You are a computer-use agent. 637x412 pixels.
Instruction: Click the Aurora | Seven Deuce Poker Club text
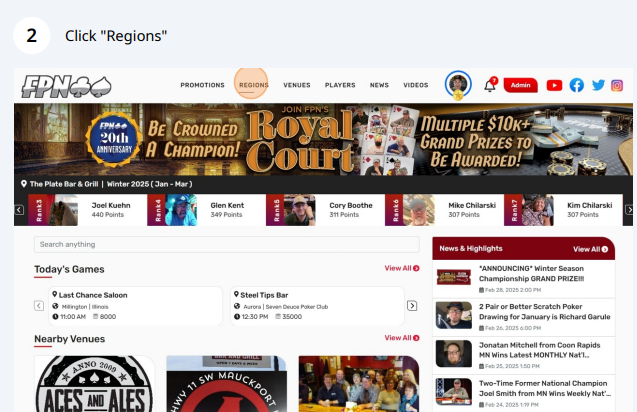(286, 307)
